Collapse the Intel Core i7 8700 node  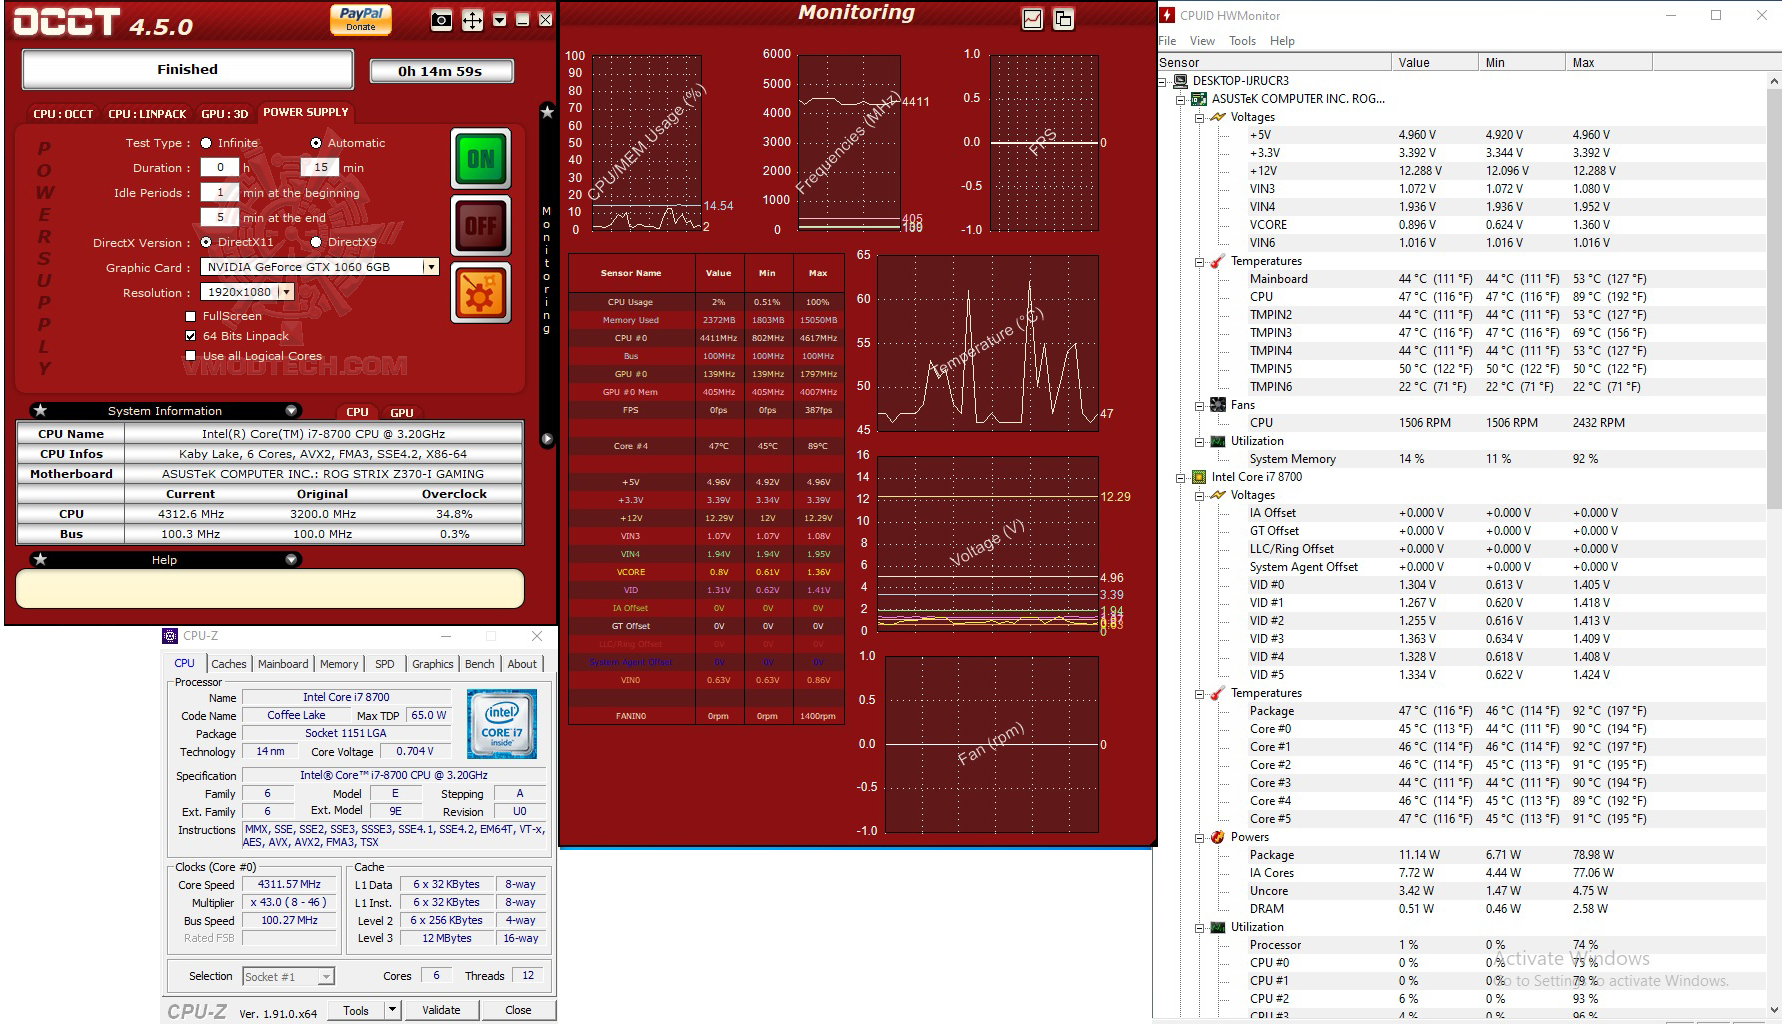pyautogui.click(x=1181, y=477)
